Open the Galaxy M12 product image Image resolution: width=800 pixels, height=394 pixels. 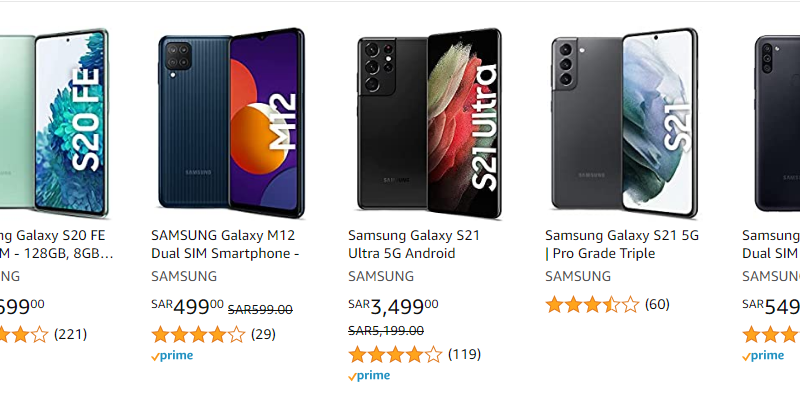click(232, 123)
